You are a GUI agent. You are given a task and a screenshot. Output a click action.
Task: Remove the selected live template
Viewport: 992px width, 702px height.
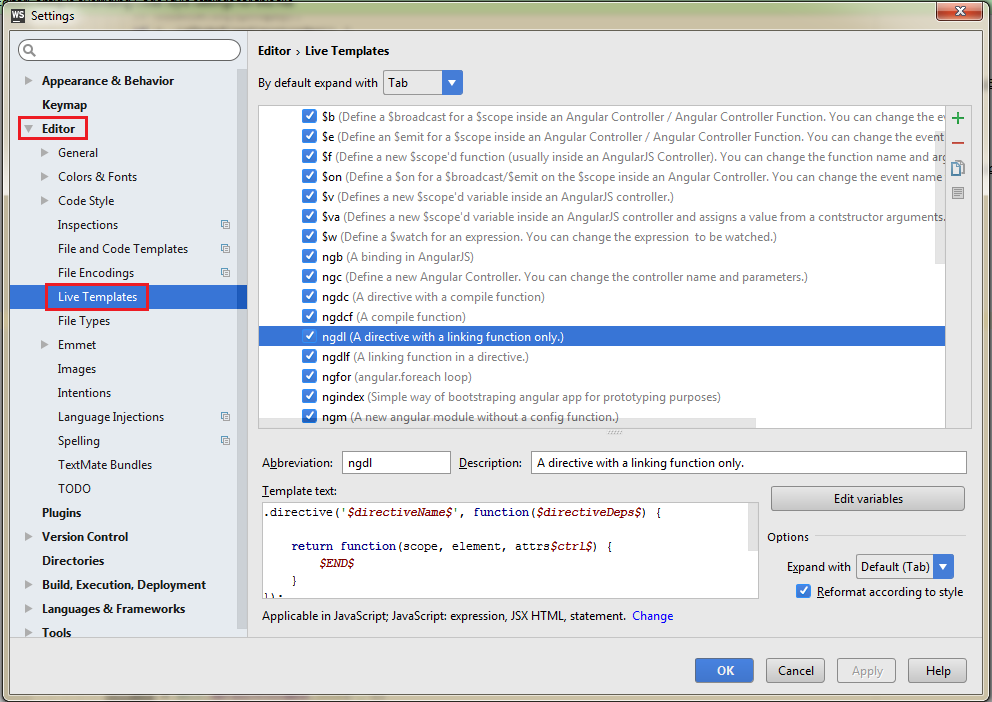[957, 143]
